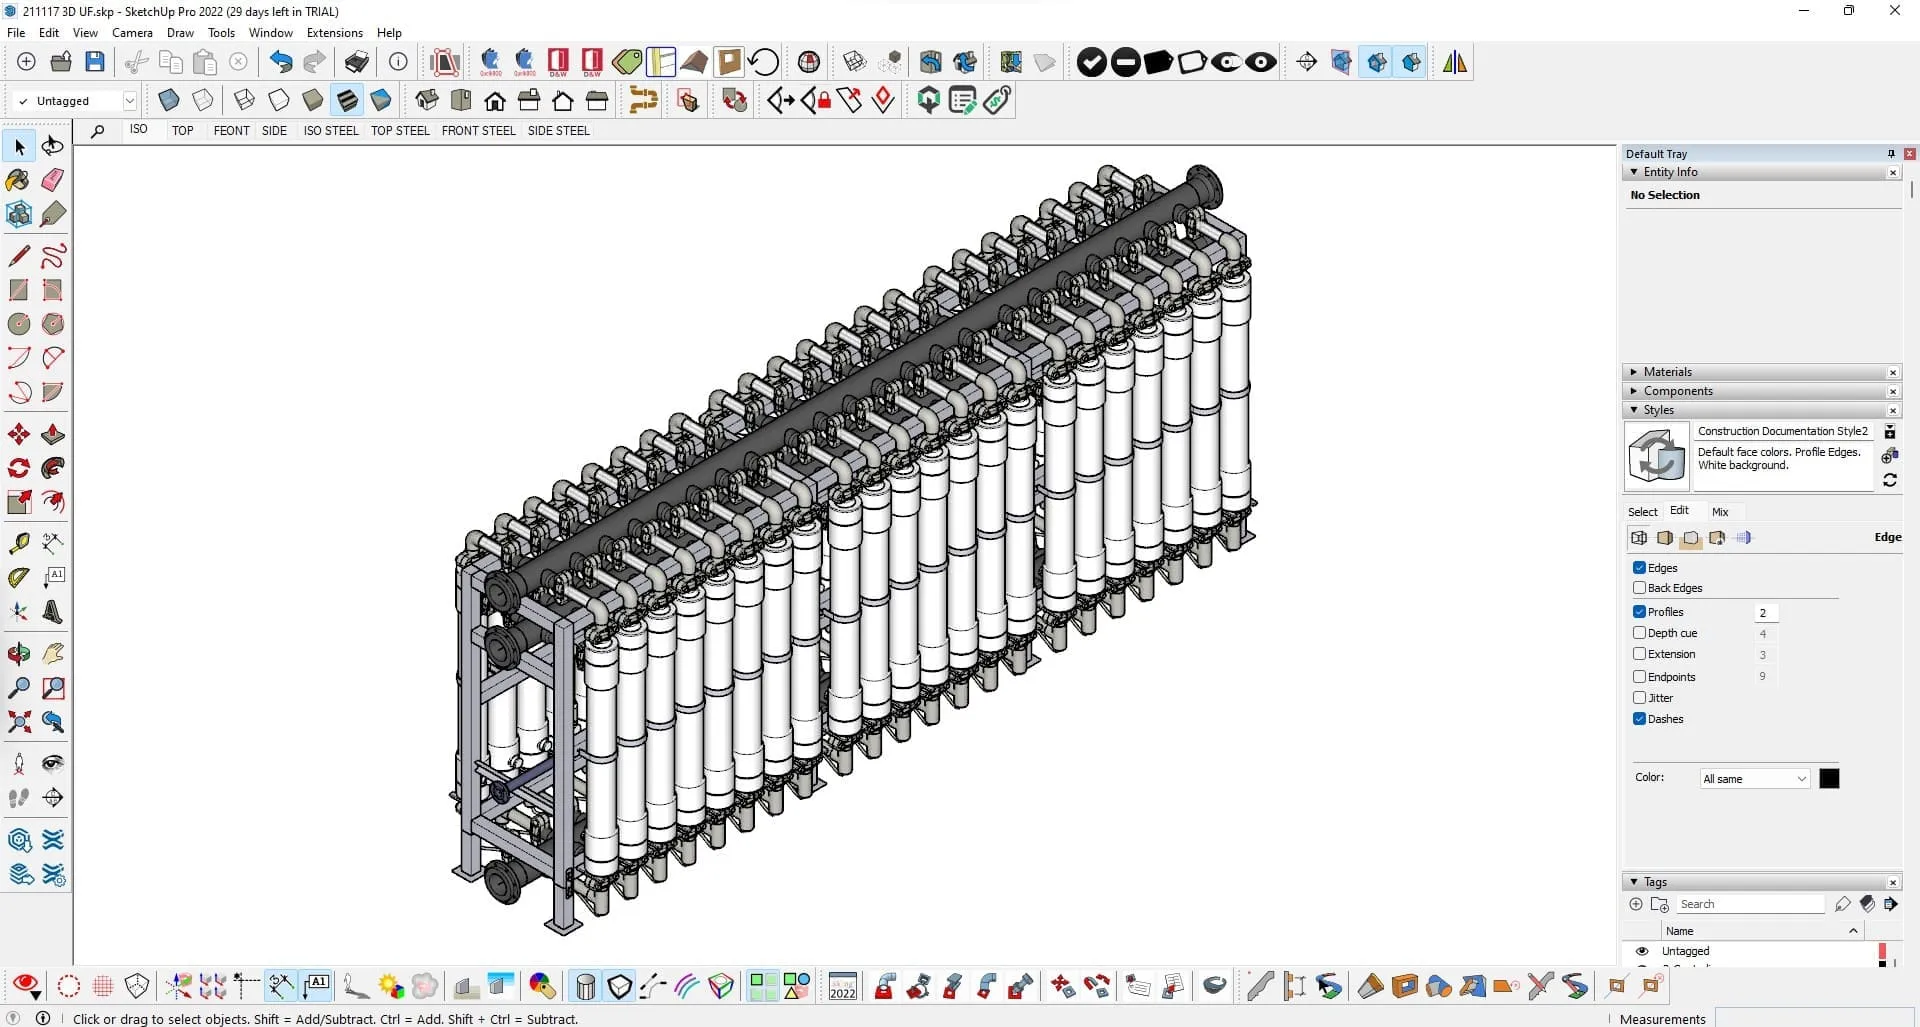Click the Profiles value field
Viewport: 1920px width, 1027px height.
coord(1766,613)
